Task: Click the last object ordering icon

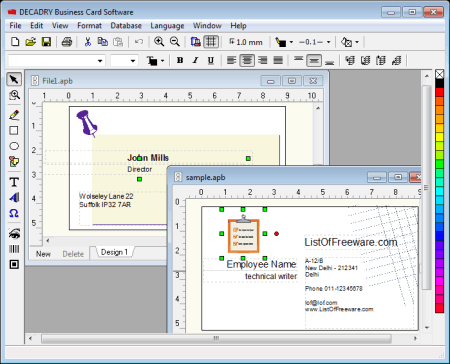Action: point(397,61)
